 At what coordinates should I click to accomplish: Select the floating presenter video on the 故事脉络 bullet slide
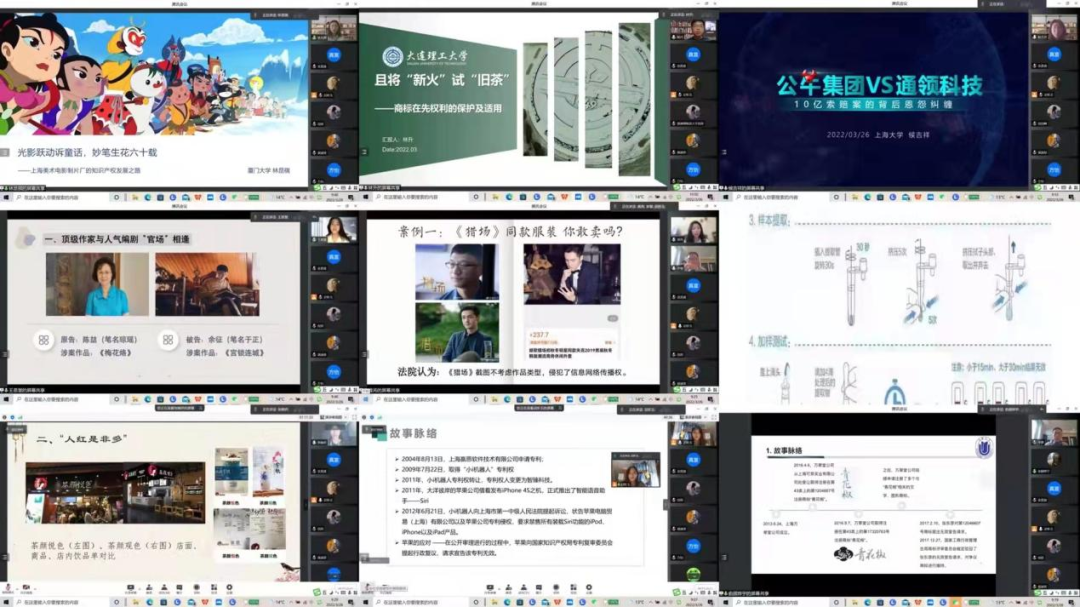pos(634,470)
